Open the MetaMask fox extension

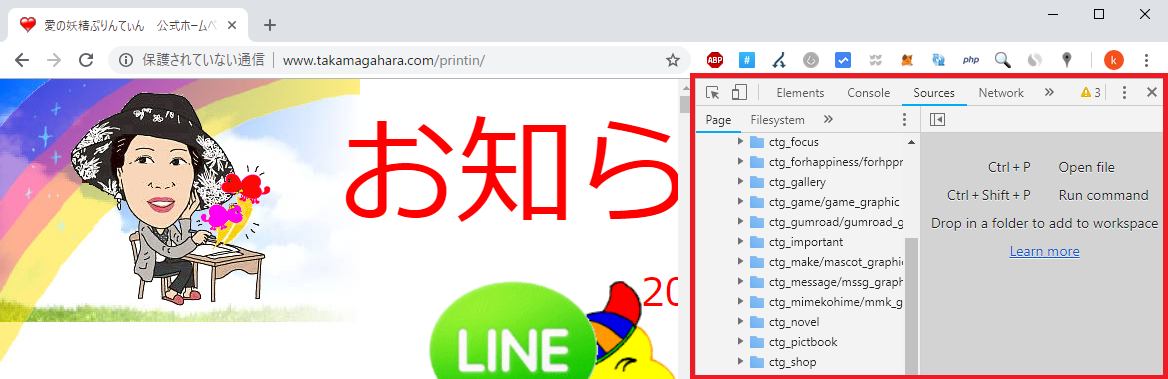907,60
